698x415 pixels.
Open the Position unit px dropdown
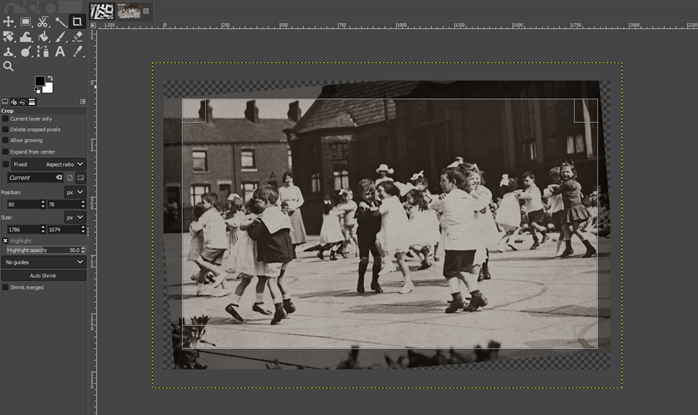pyautogui.click(x=75, y=192)
